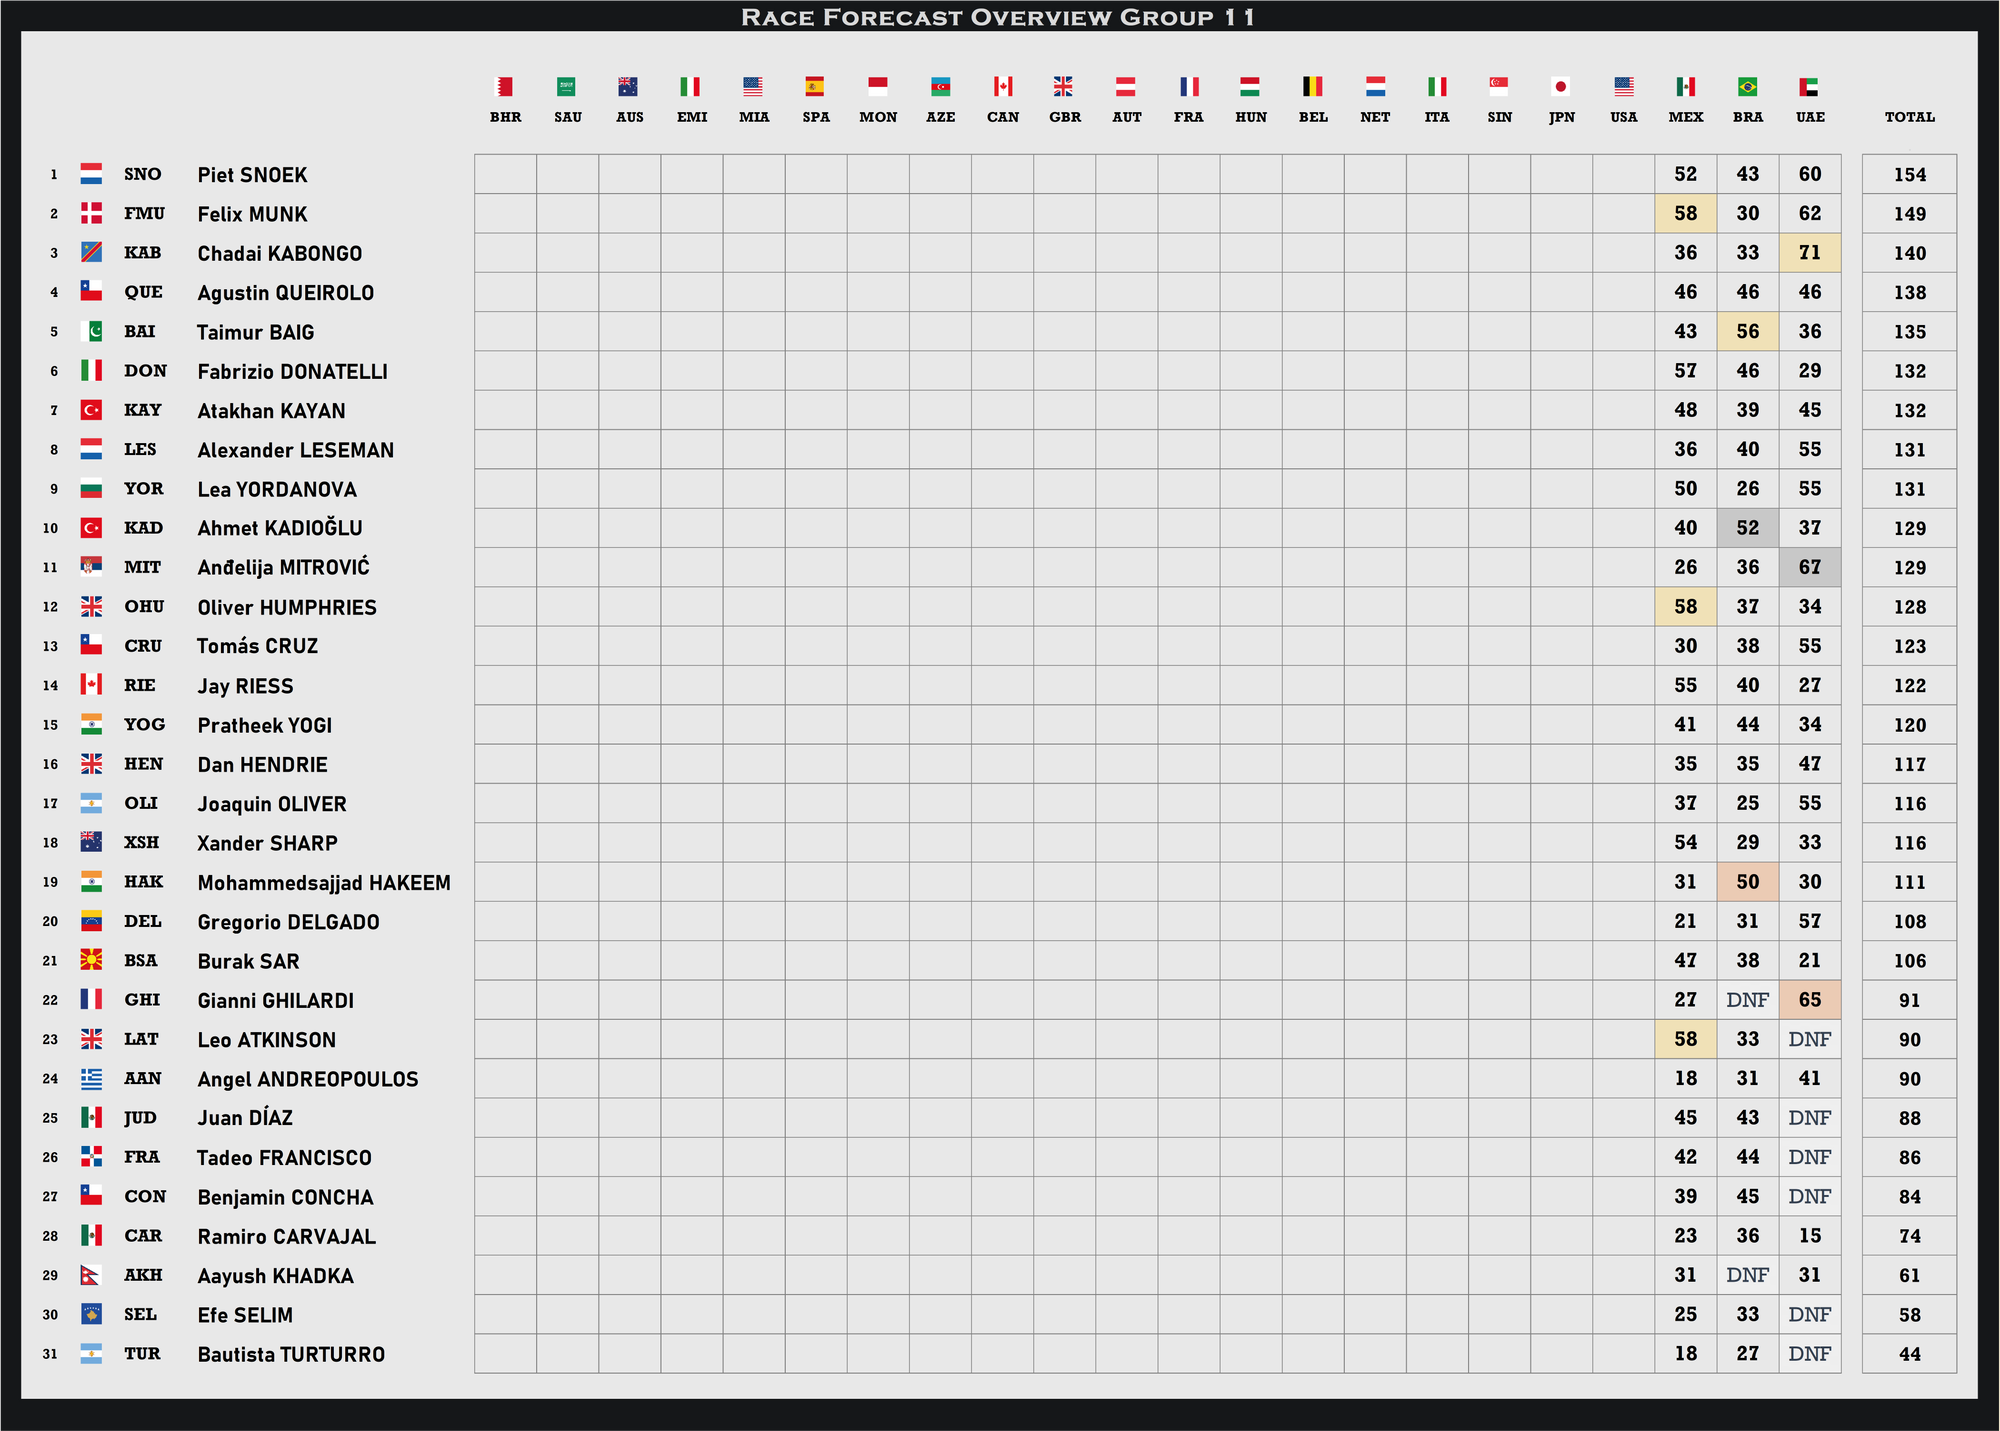2000x1431 pixels.
Task: Click Felix MUNK's total of 149
Action: coord(1909,214)
